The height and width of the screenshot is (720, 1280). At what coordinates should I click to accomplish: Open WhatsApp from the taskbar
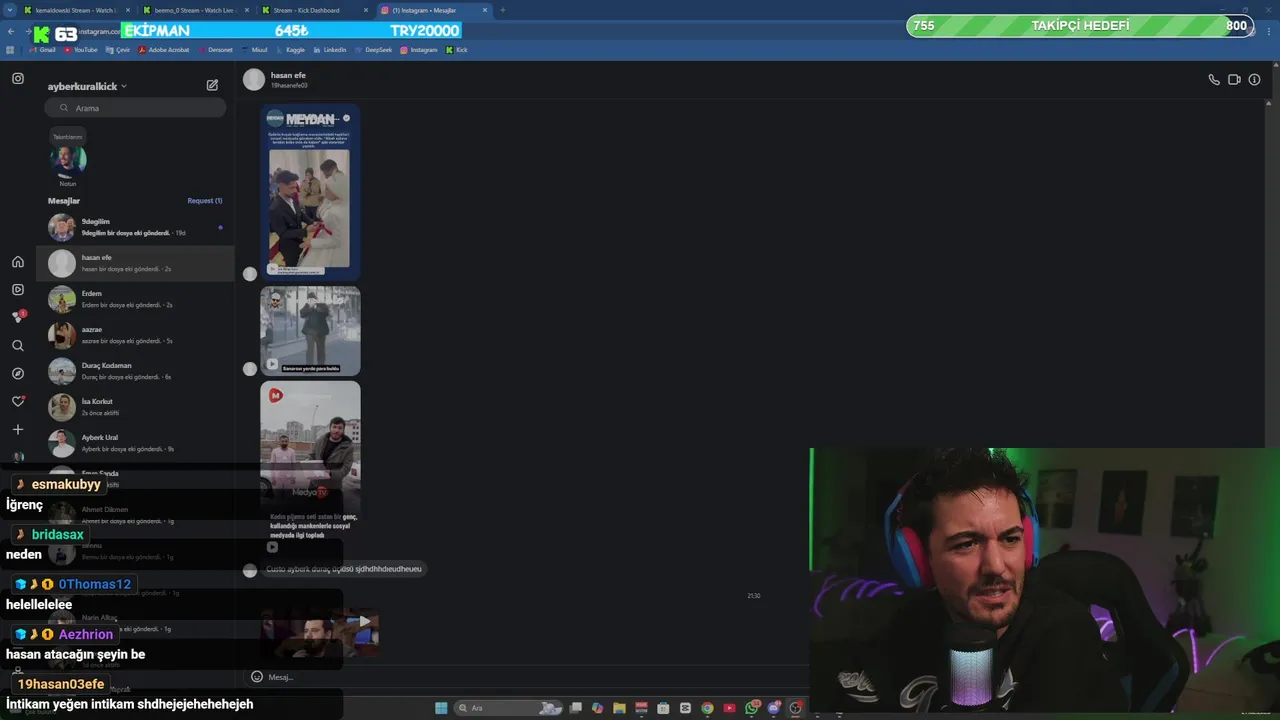tap(752, 708)
